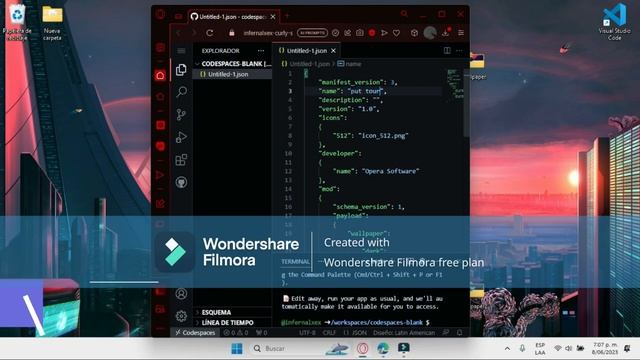Open the Run and Debug view
640x360 pixels.
(x=181, y=137)
